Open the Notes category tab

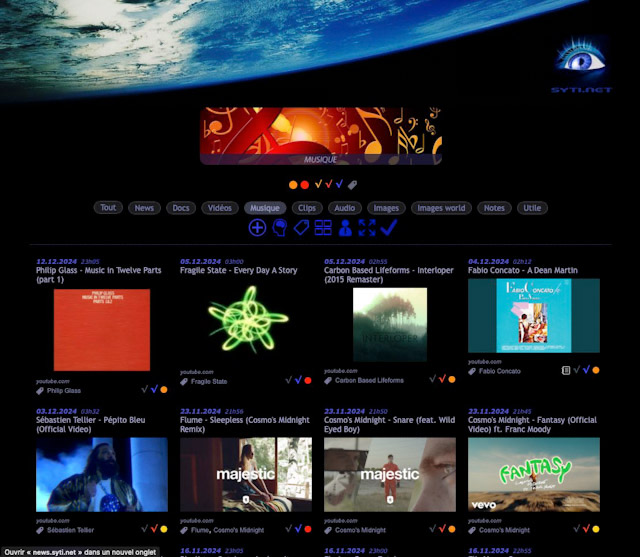(x=494, y=208)
